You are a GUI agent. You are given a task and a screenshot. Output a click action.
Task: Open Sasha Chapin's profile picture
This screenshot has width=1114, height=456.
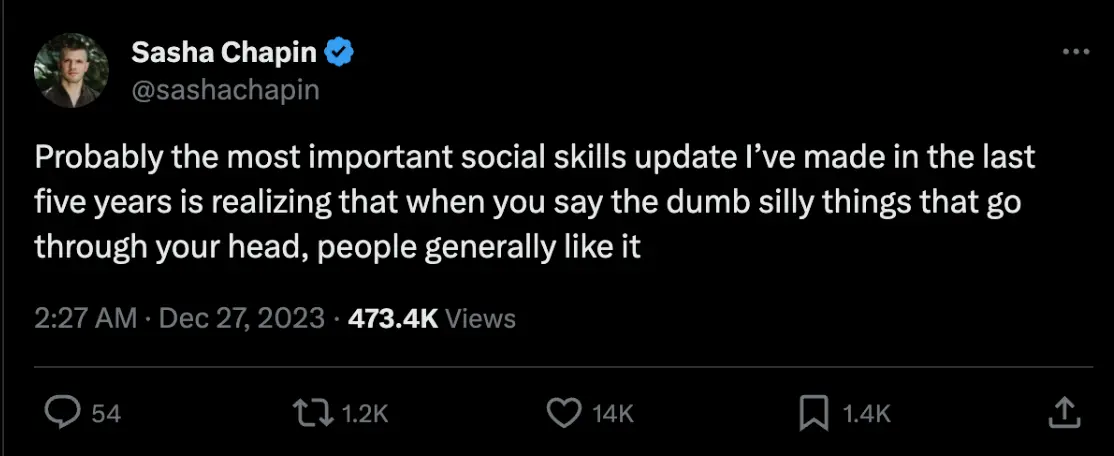point(71,70)
